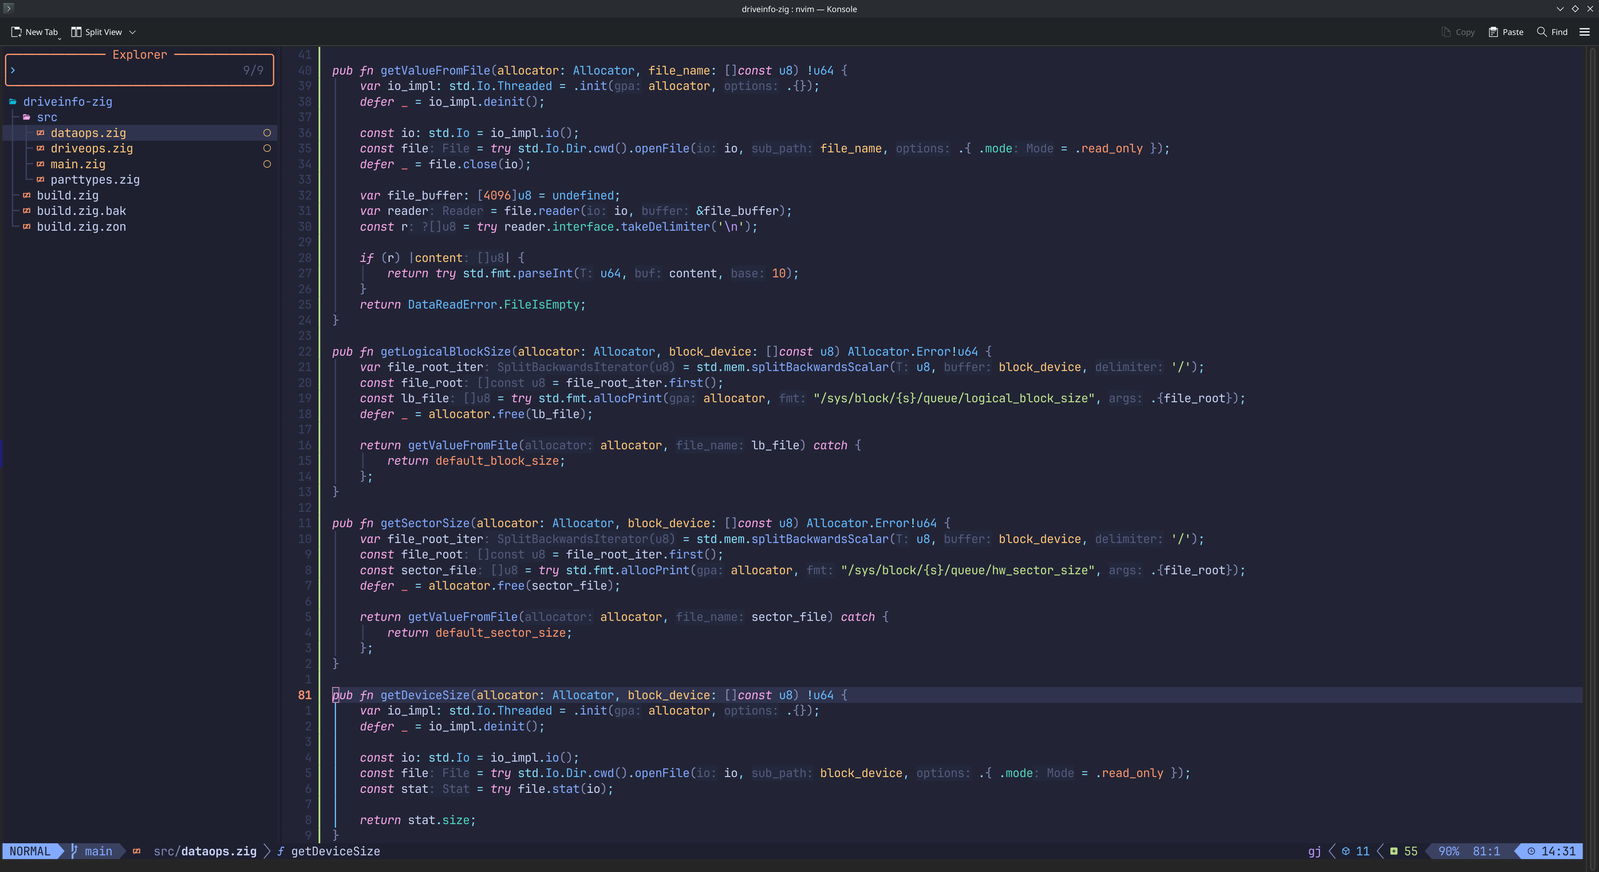Click getSectorSize function name definition
The width and height of the screenshot is (1599, 872).
[x=425, y=524]
